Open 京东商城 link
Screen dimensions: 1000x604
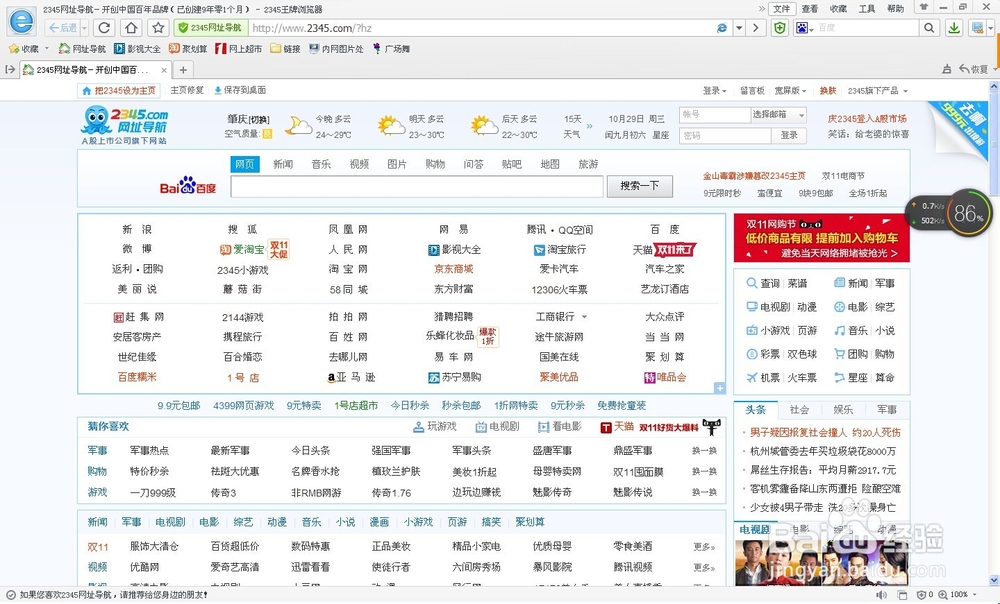point(453,269)
